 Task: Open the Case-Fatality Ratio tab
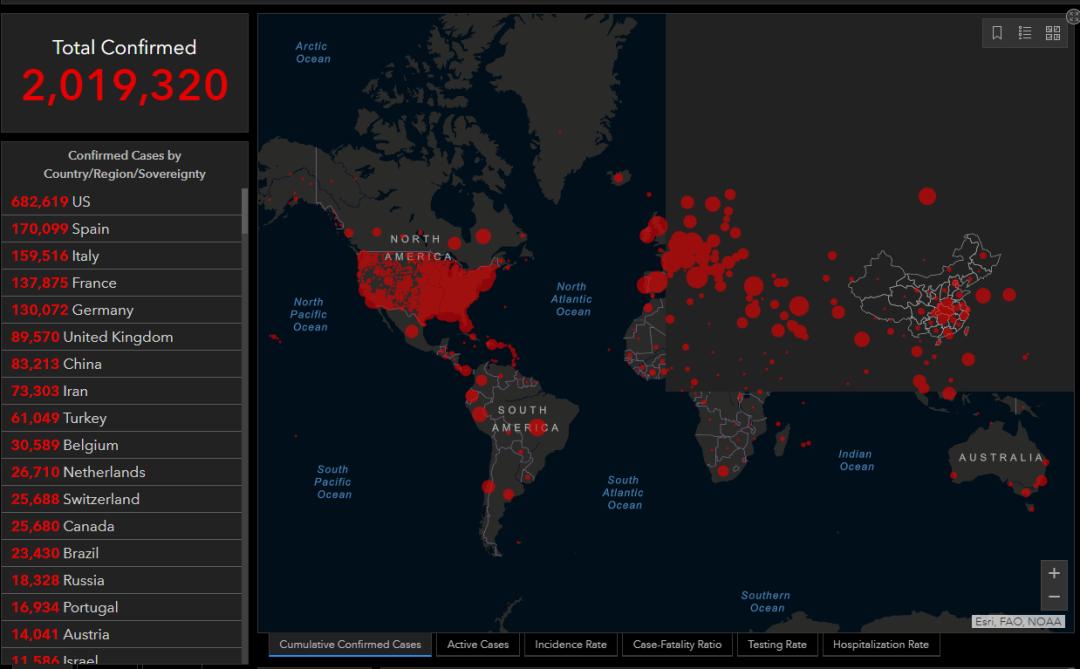(677, 644)
